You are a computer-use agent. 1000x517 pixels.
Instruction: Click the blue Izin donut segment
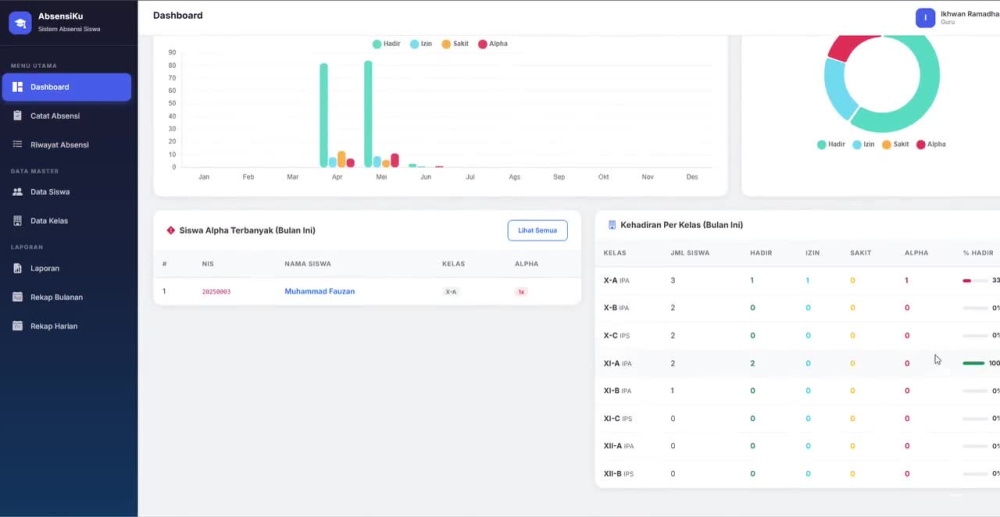pos(837,89)
